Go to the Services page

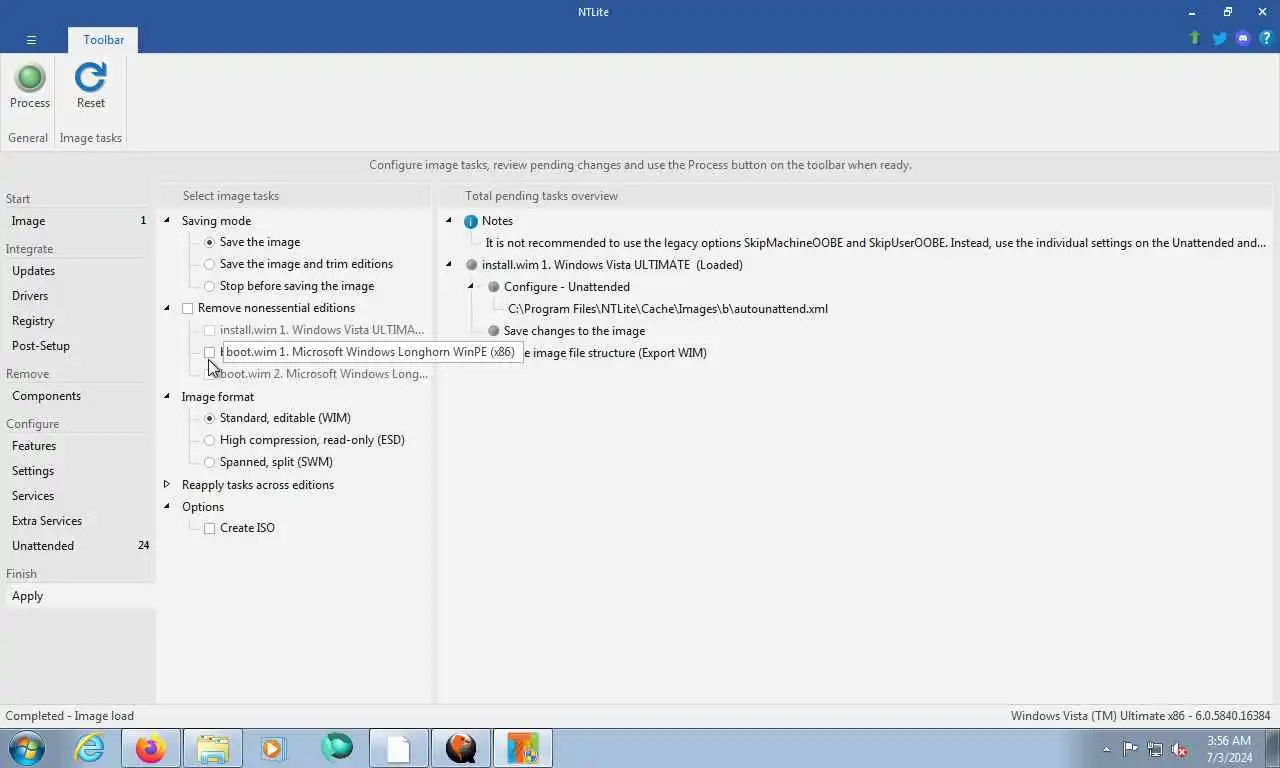[78, 496]
